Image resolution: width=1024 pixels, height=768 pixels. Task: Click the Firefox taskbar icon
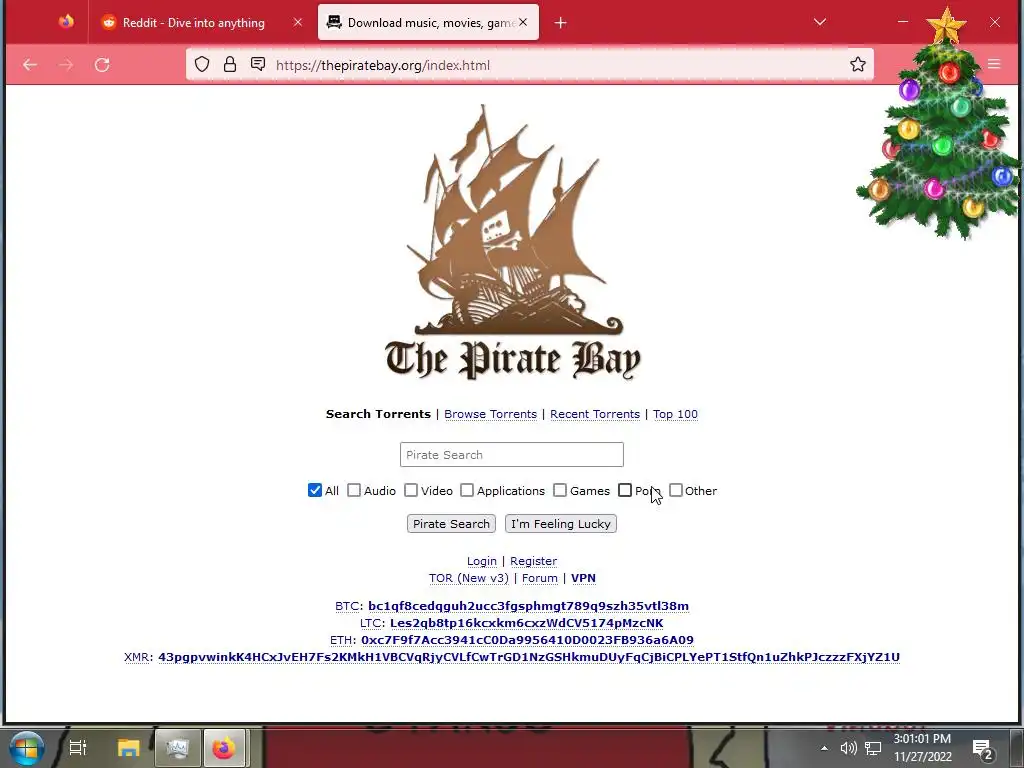tap(224, 748)
